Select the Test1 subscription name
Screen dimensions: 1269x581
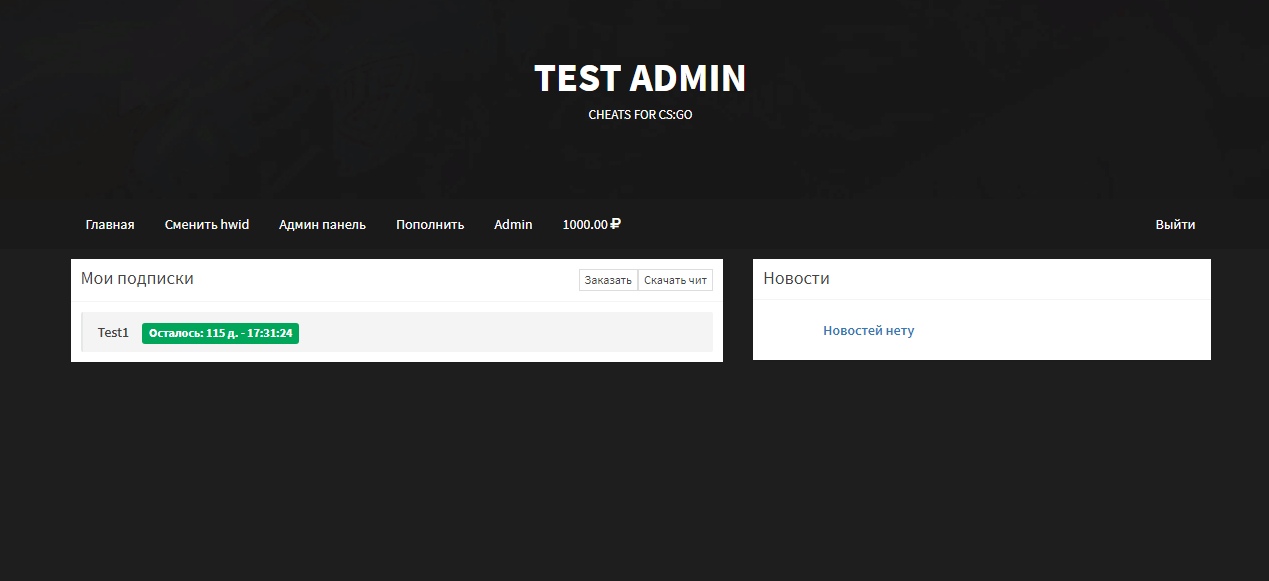pyautogui.click(x=113, y=333)
